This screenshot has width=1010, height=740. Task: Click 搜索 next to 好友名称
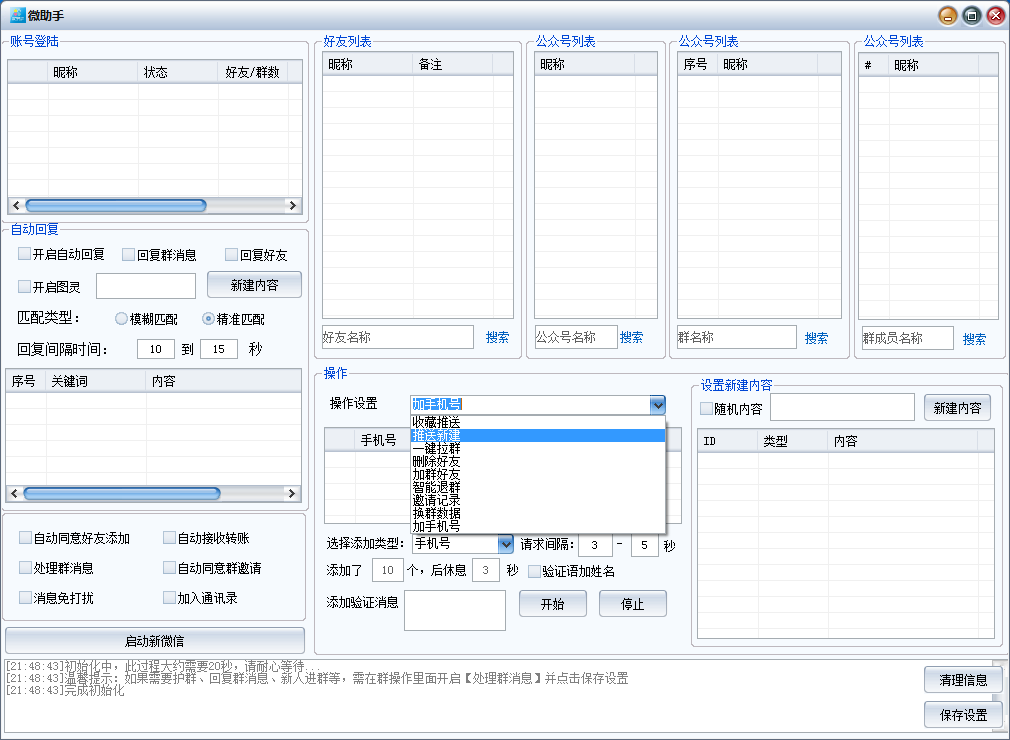tap(497, 337)
